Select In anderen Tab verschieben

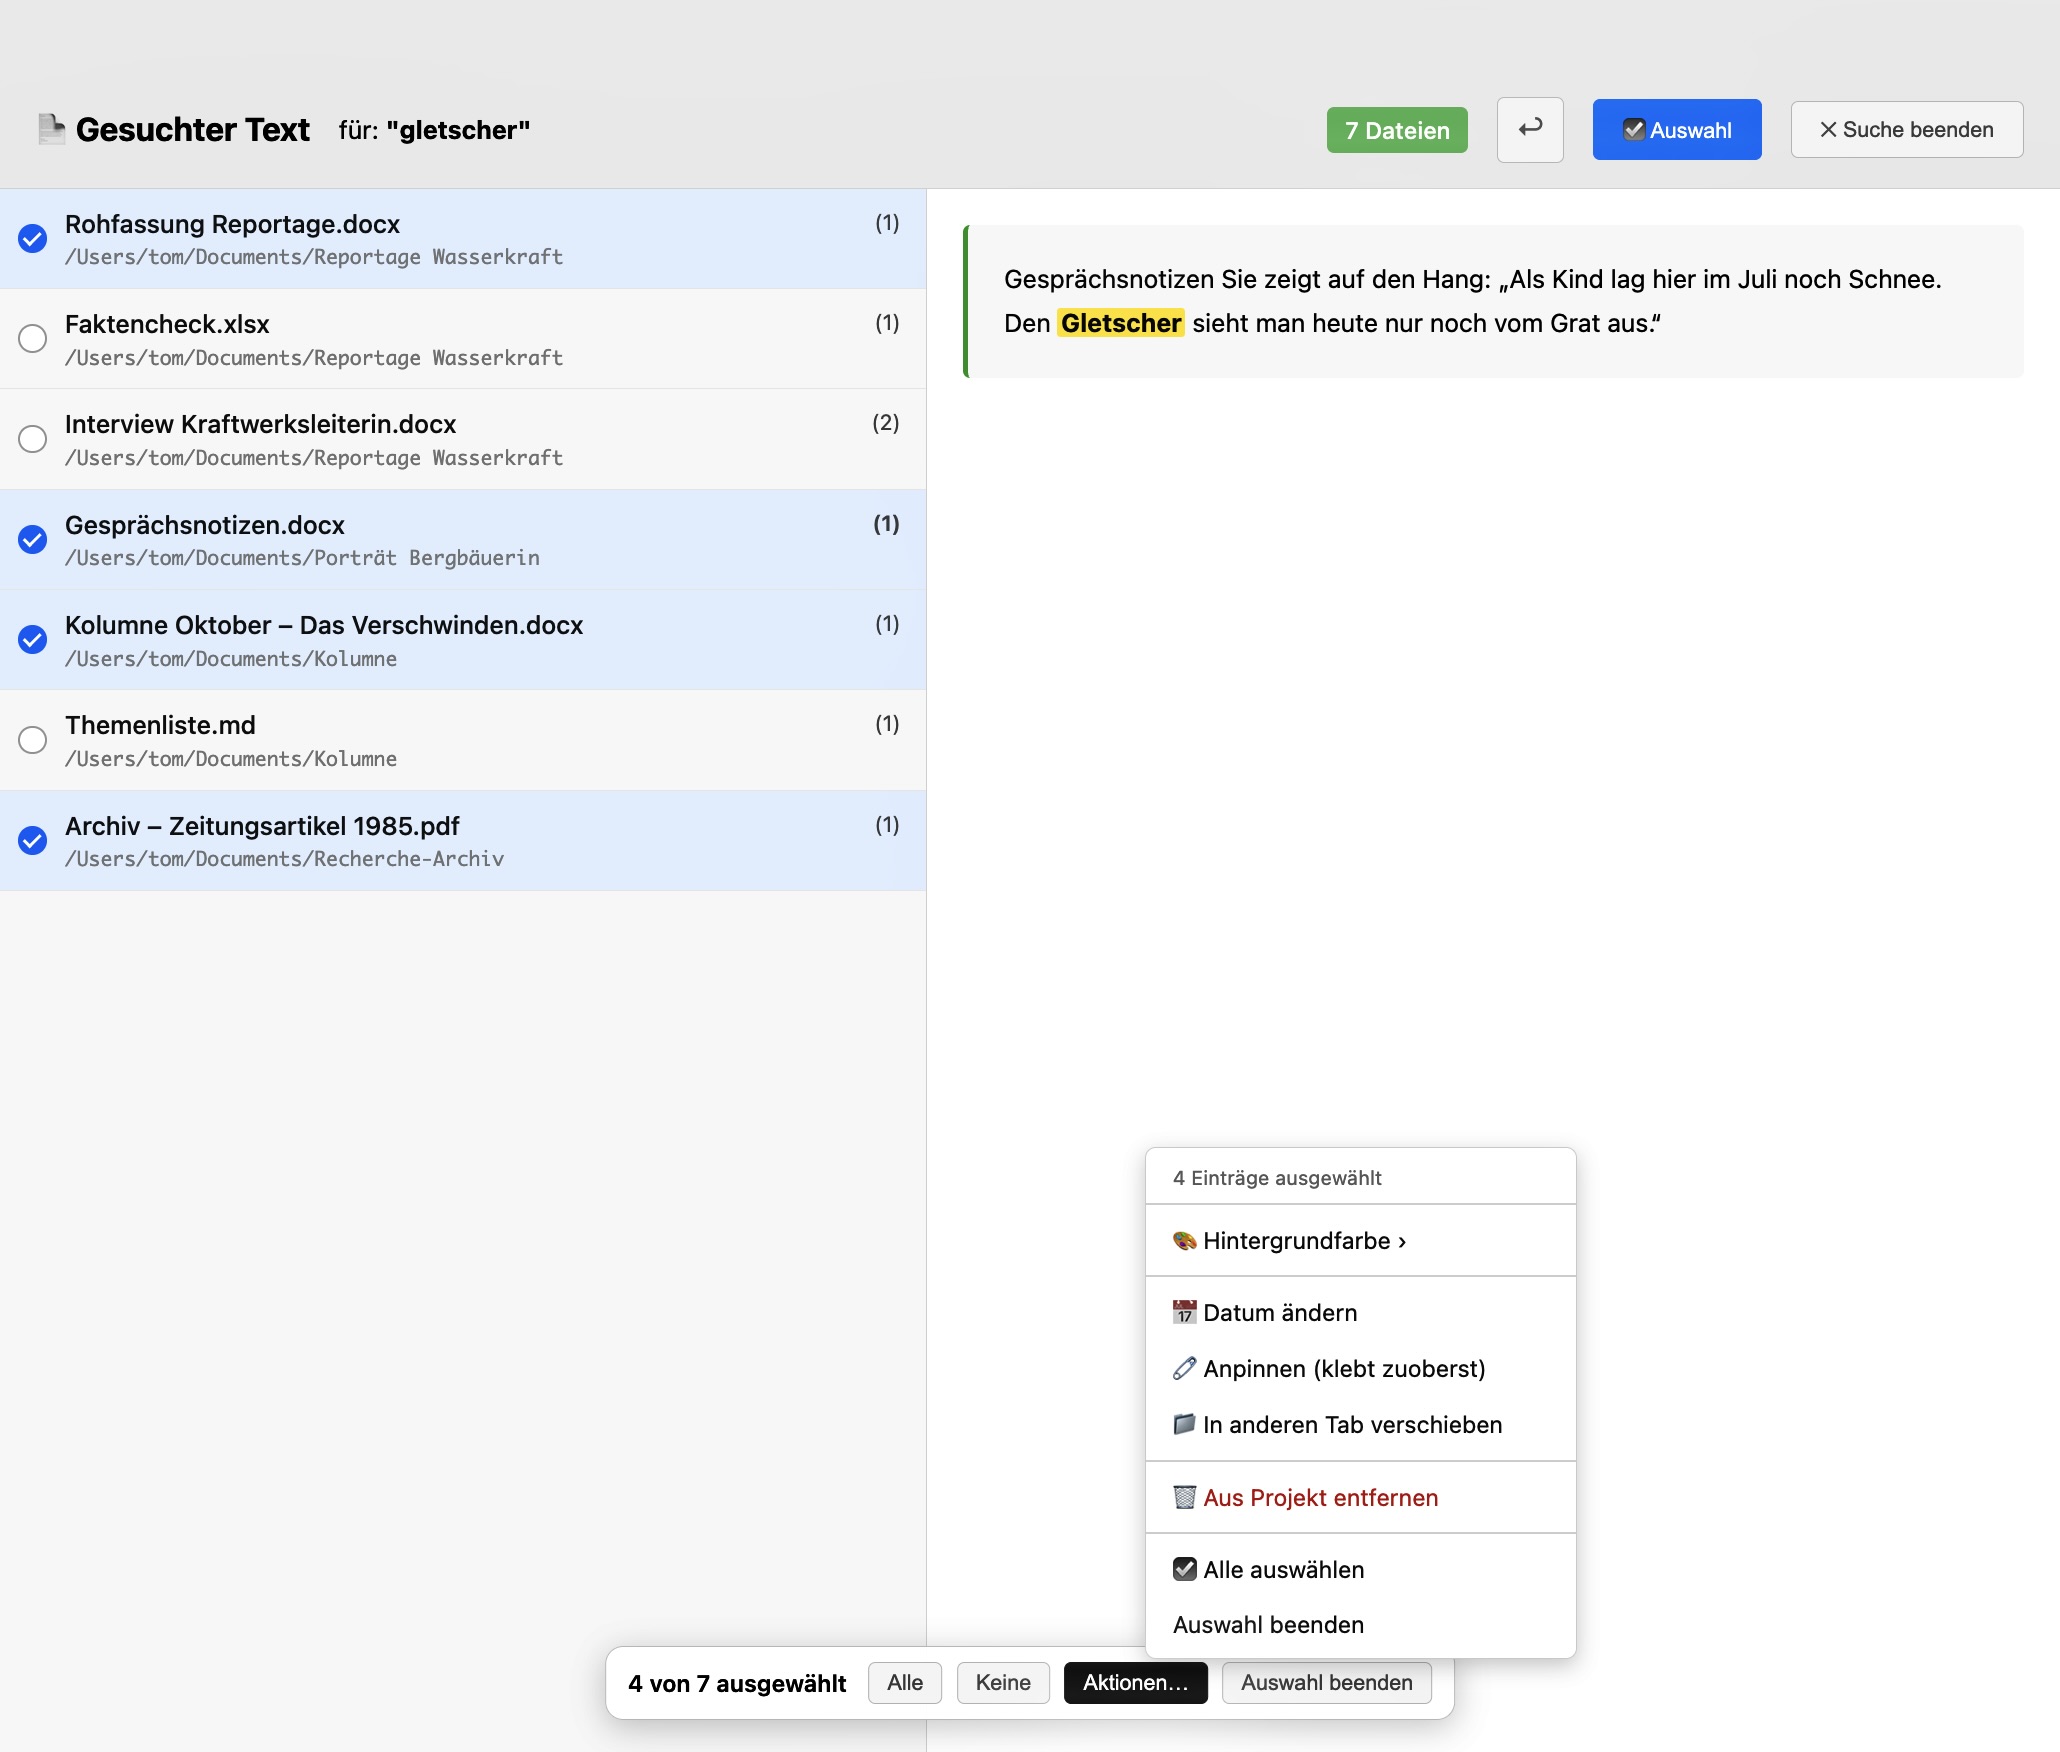(x=1361, y=1425)
